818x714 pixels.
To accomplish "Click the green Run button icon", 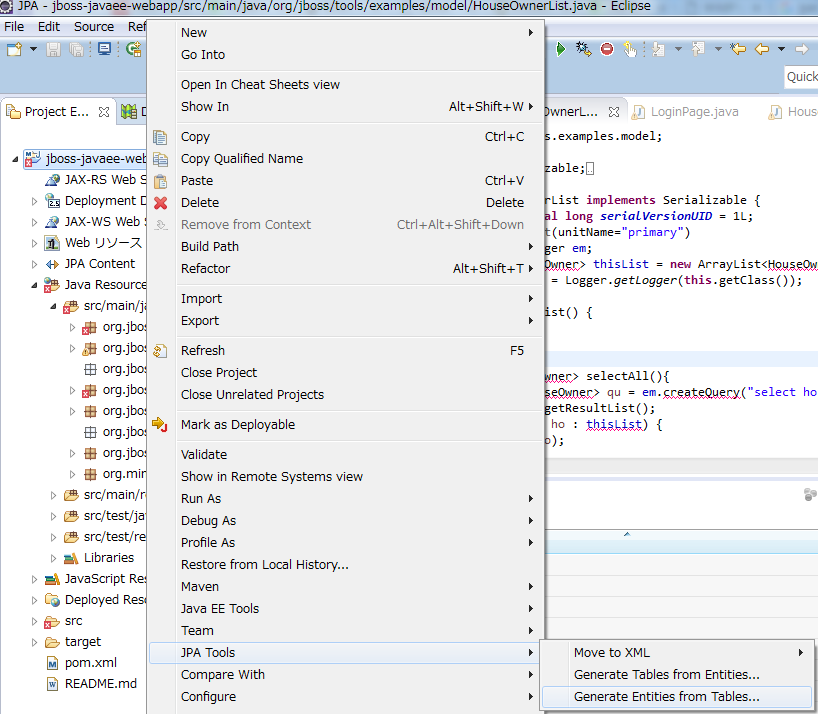I will click(561, 49).
